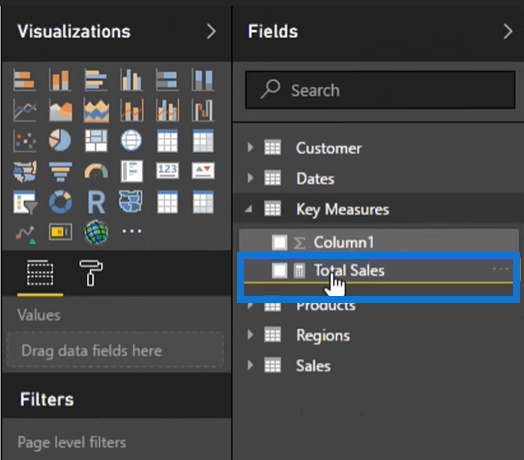Check the Column1 field checkbox

coord(279,242)
